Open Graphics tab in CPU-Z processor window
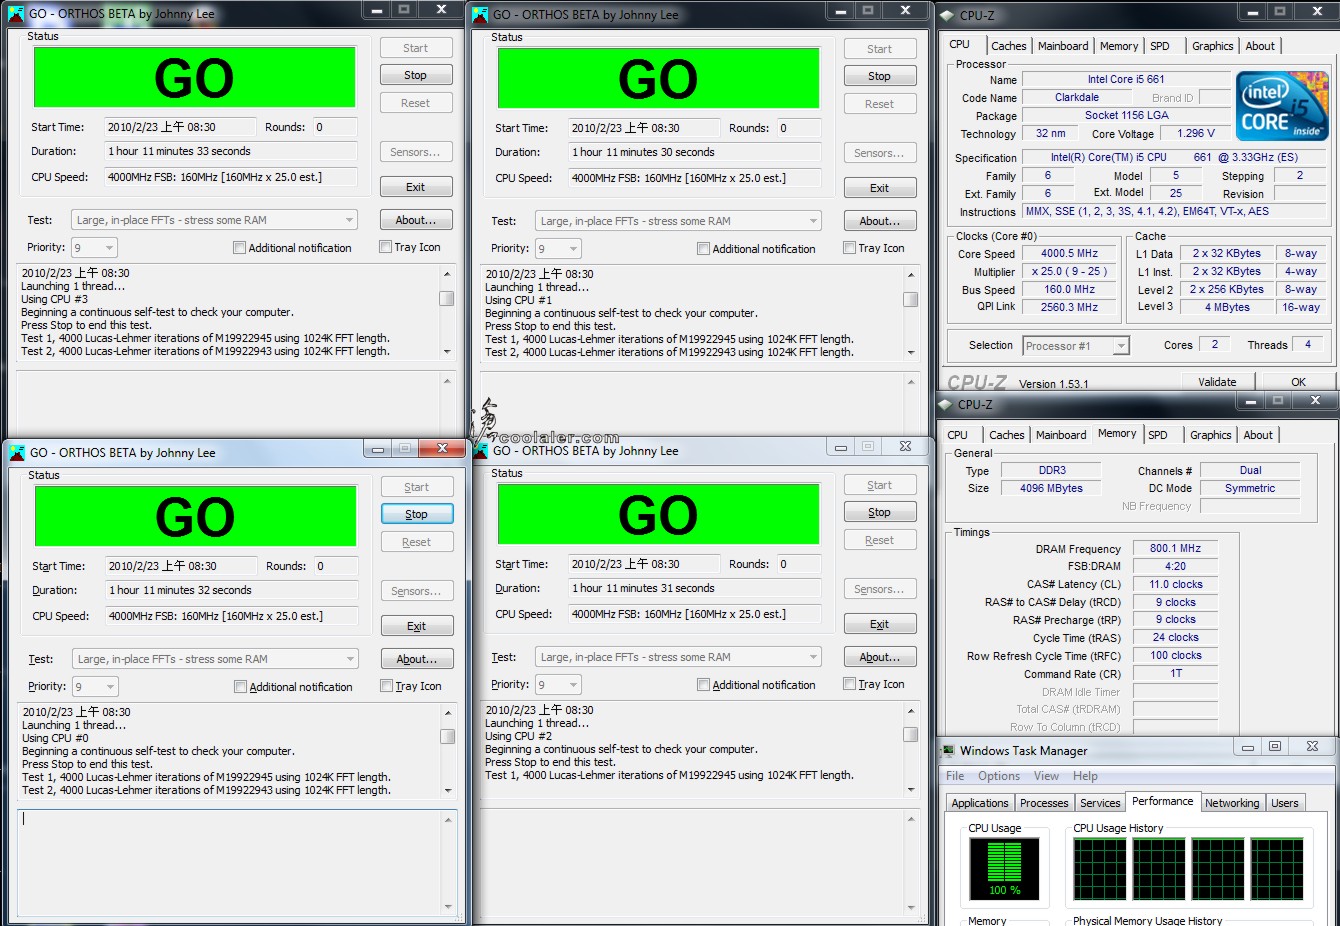This screenshot has width=1340, height=926. point(1212,46)
